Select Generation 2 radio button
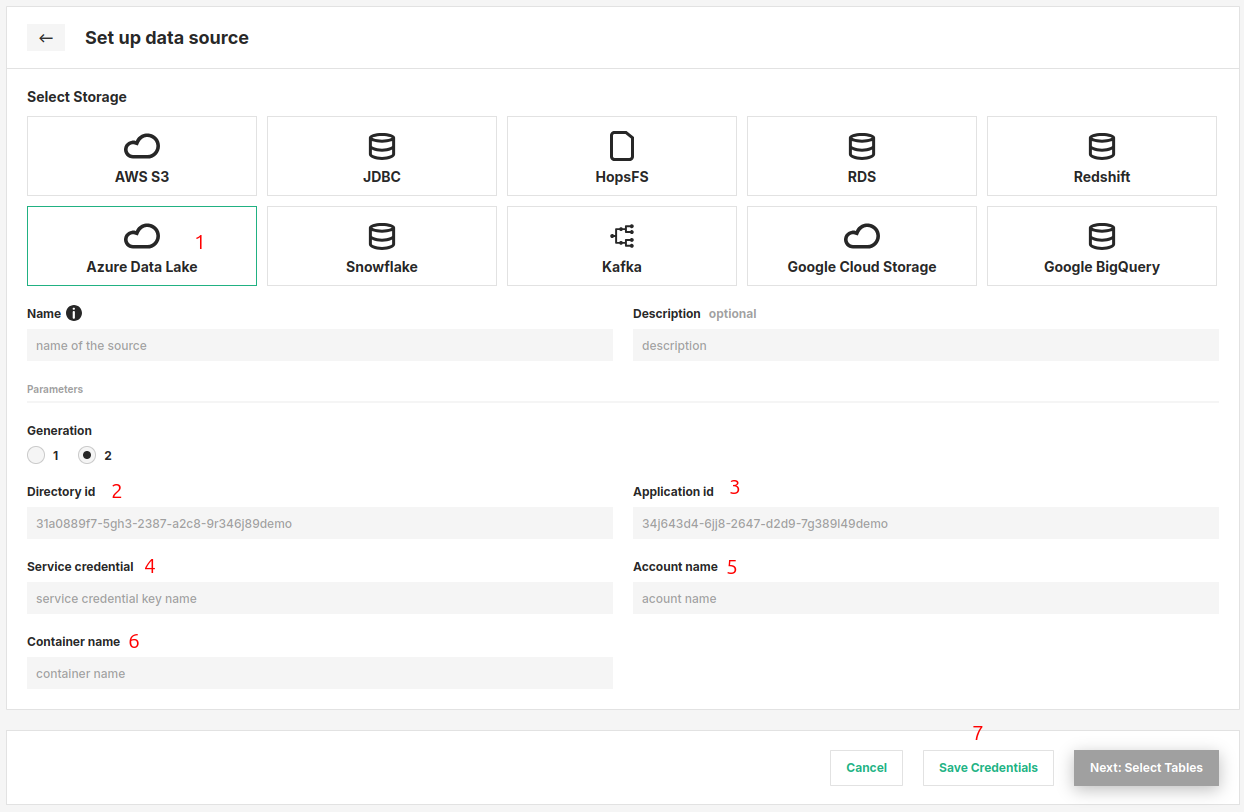This screenshot has height=812, width=1244. [x=87, y=455]
